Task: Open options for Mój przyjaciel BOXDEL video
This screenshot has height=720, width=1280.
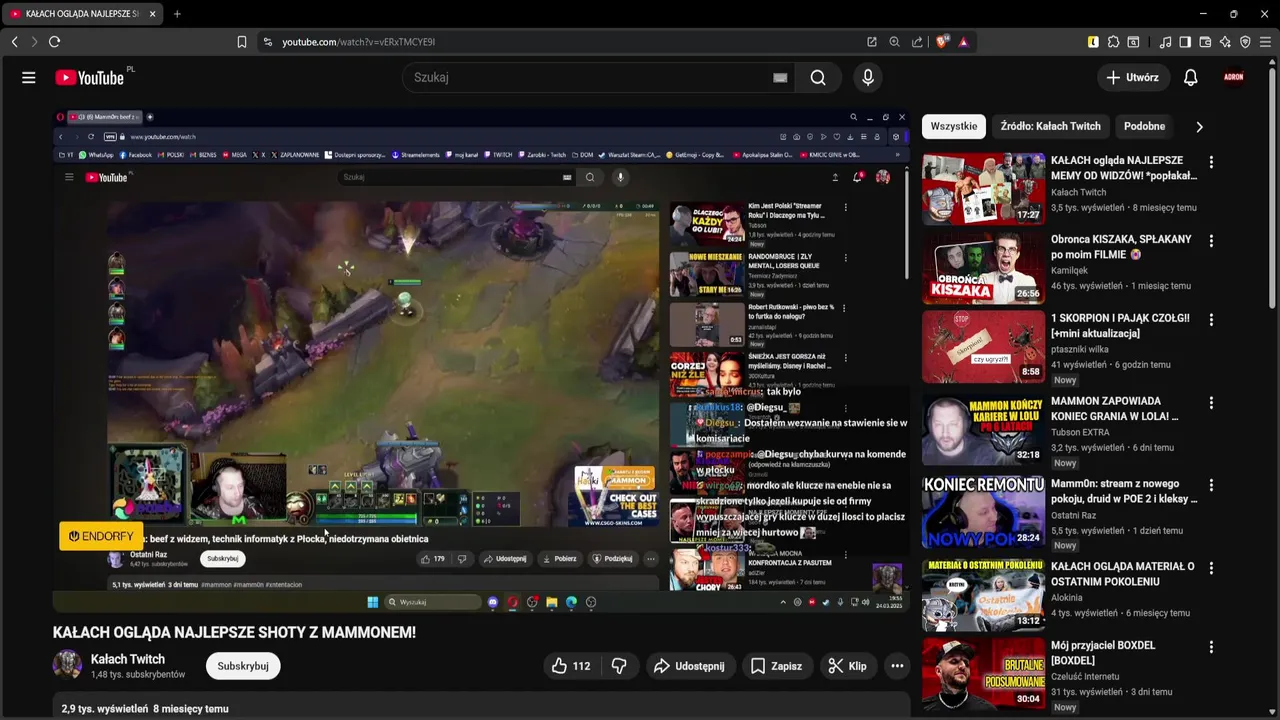Action: click(x=1211, y=647)
